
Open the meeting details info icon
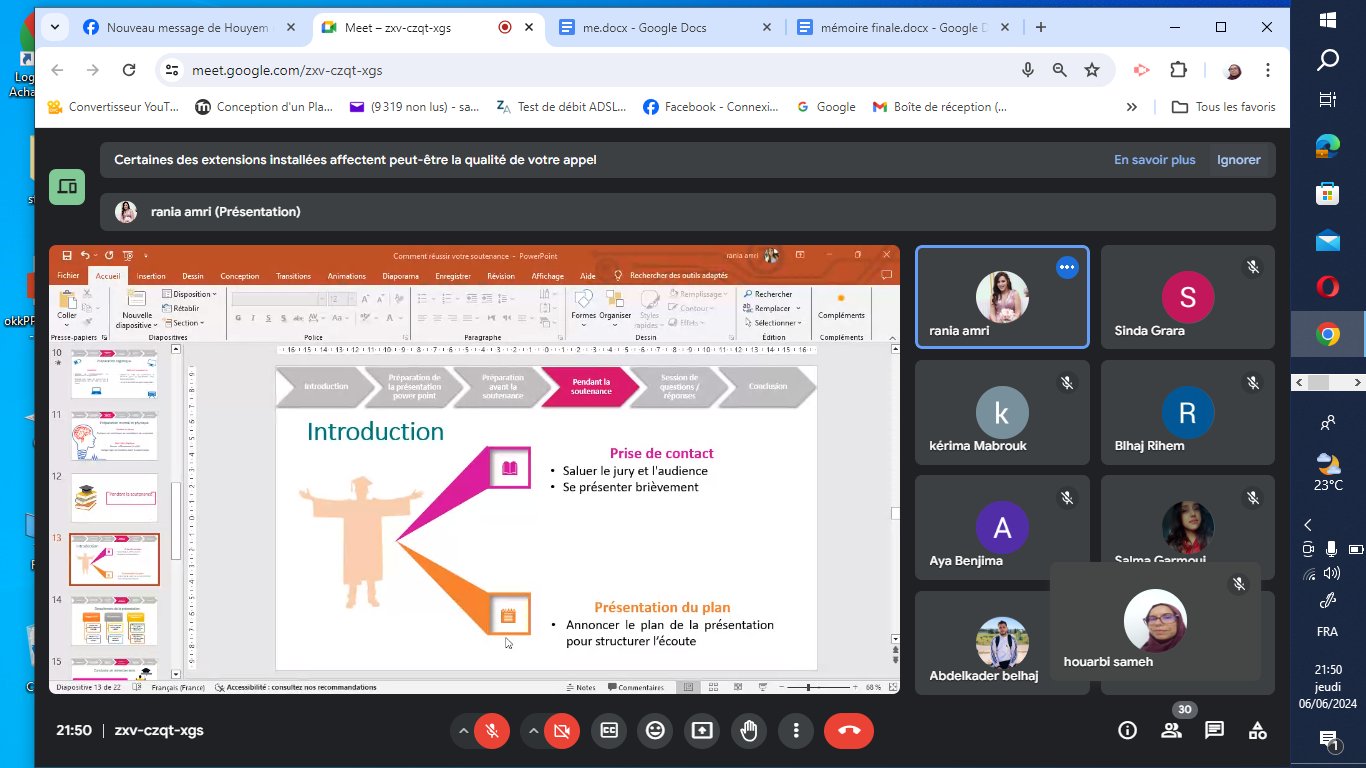click(x=1127, y=730)
